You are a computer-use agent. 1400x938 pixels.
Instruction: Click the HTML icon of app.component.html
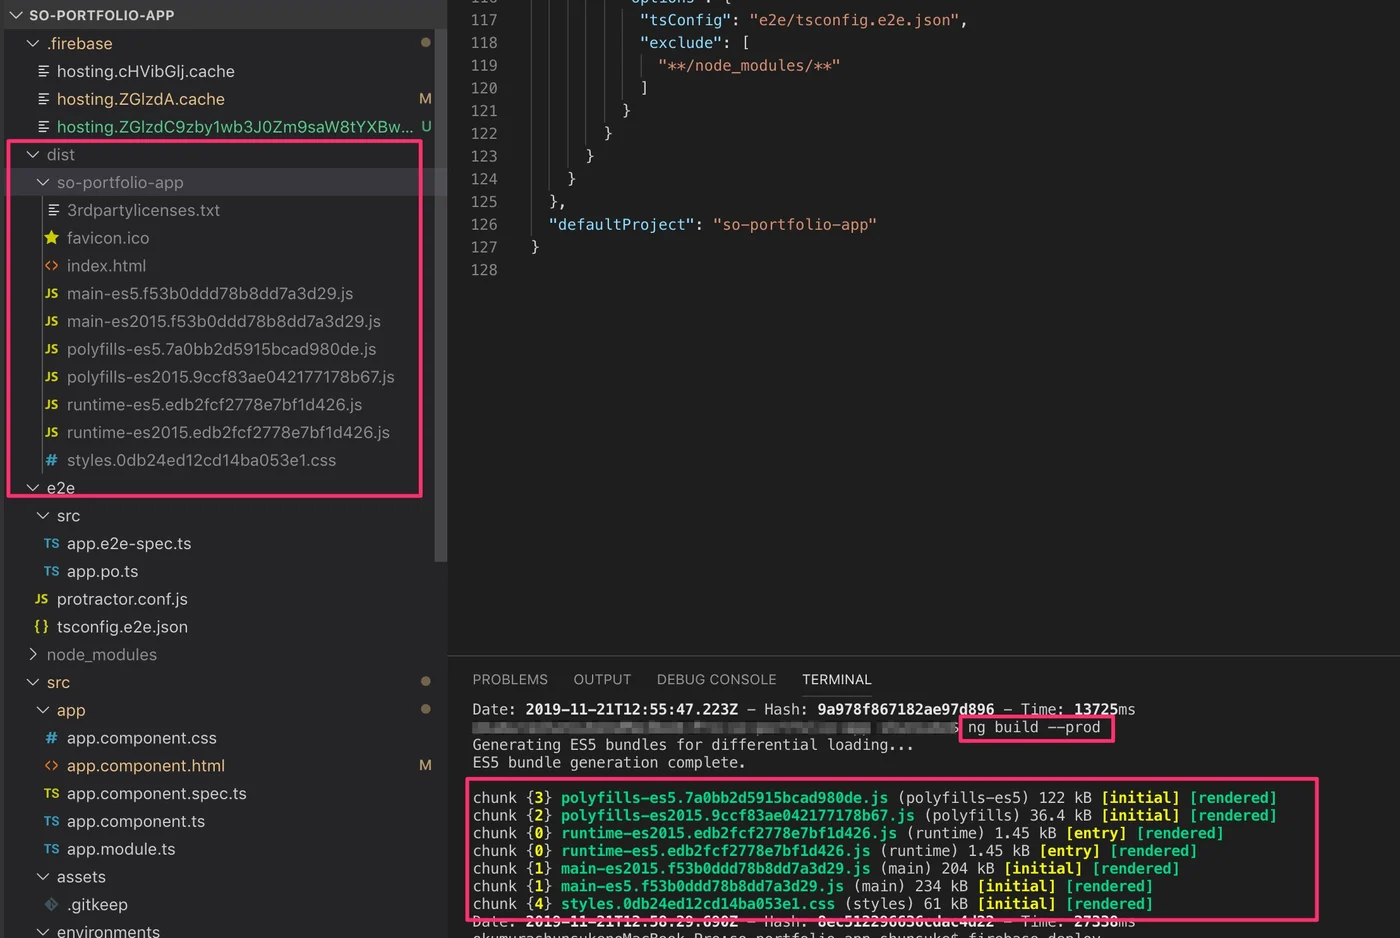pyautogui.click(x=52, y=766)
